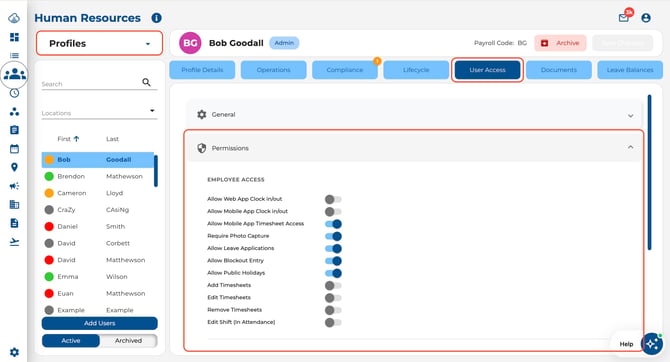Open the Profiles dropdown
The width and height of the screenshot is (670, 362).
click(x=99, y=43)
